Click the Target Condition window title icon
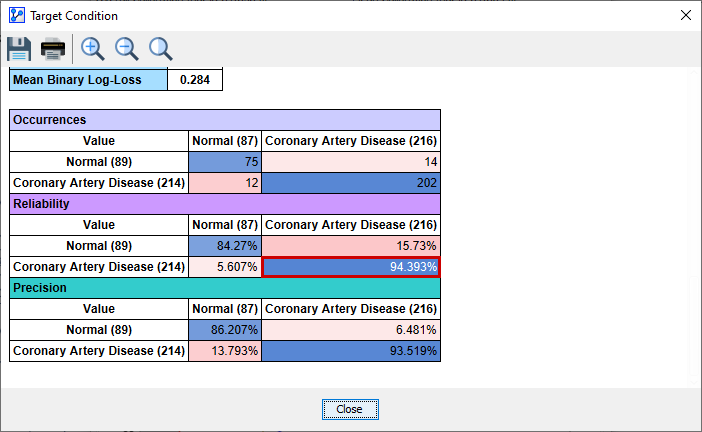 tap(17, 16)
